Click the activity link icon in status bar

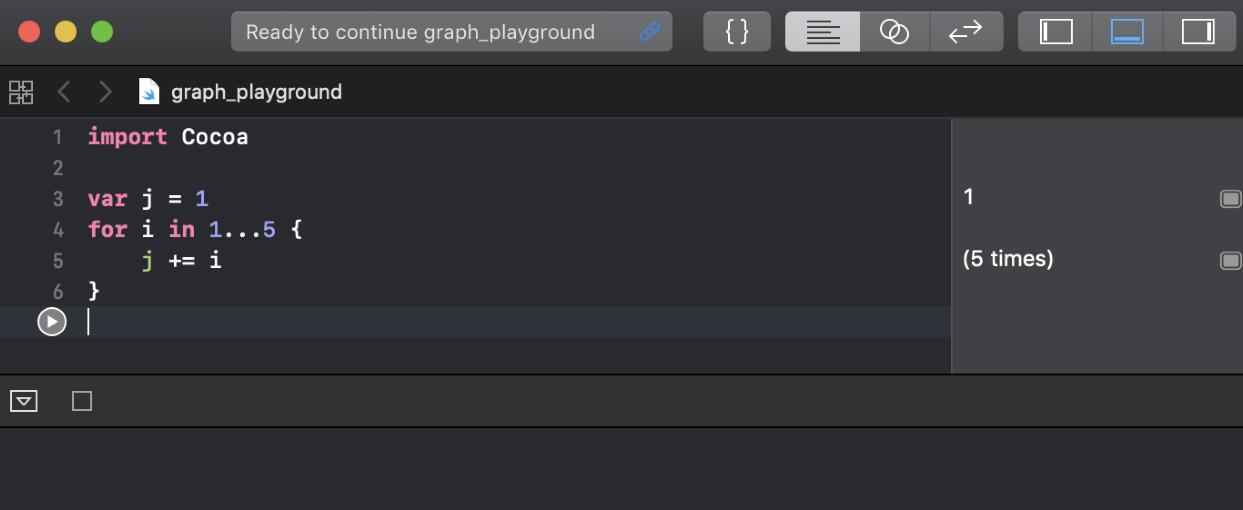click(x=650, y=32)
